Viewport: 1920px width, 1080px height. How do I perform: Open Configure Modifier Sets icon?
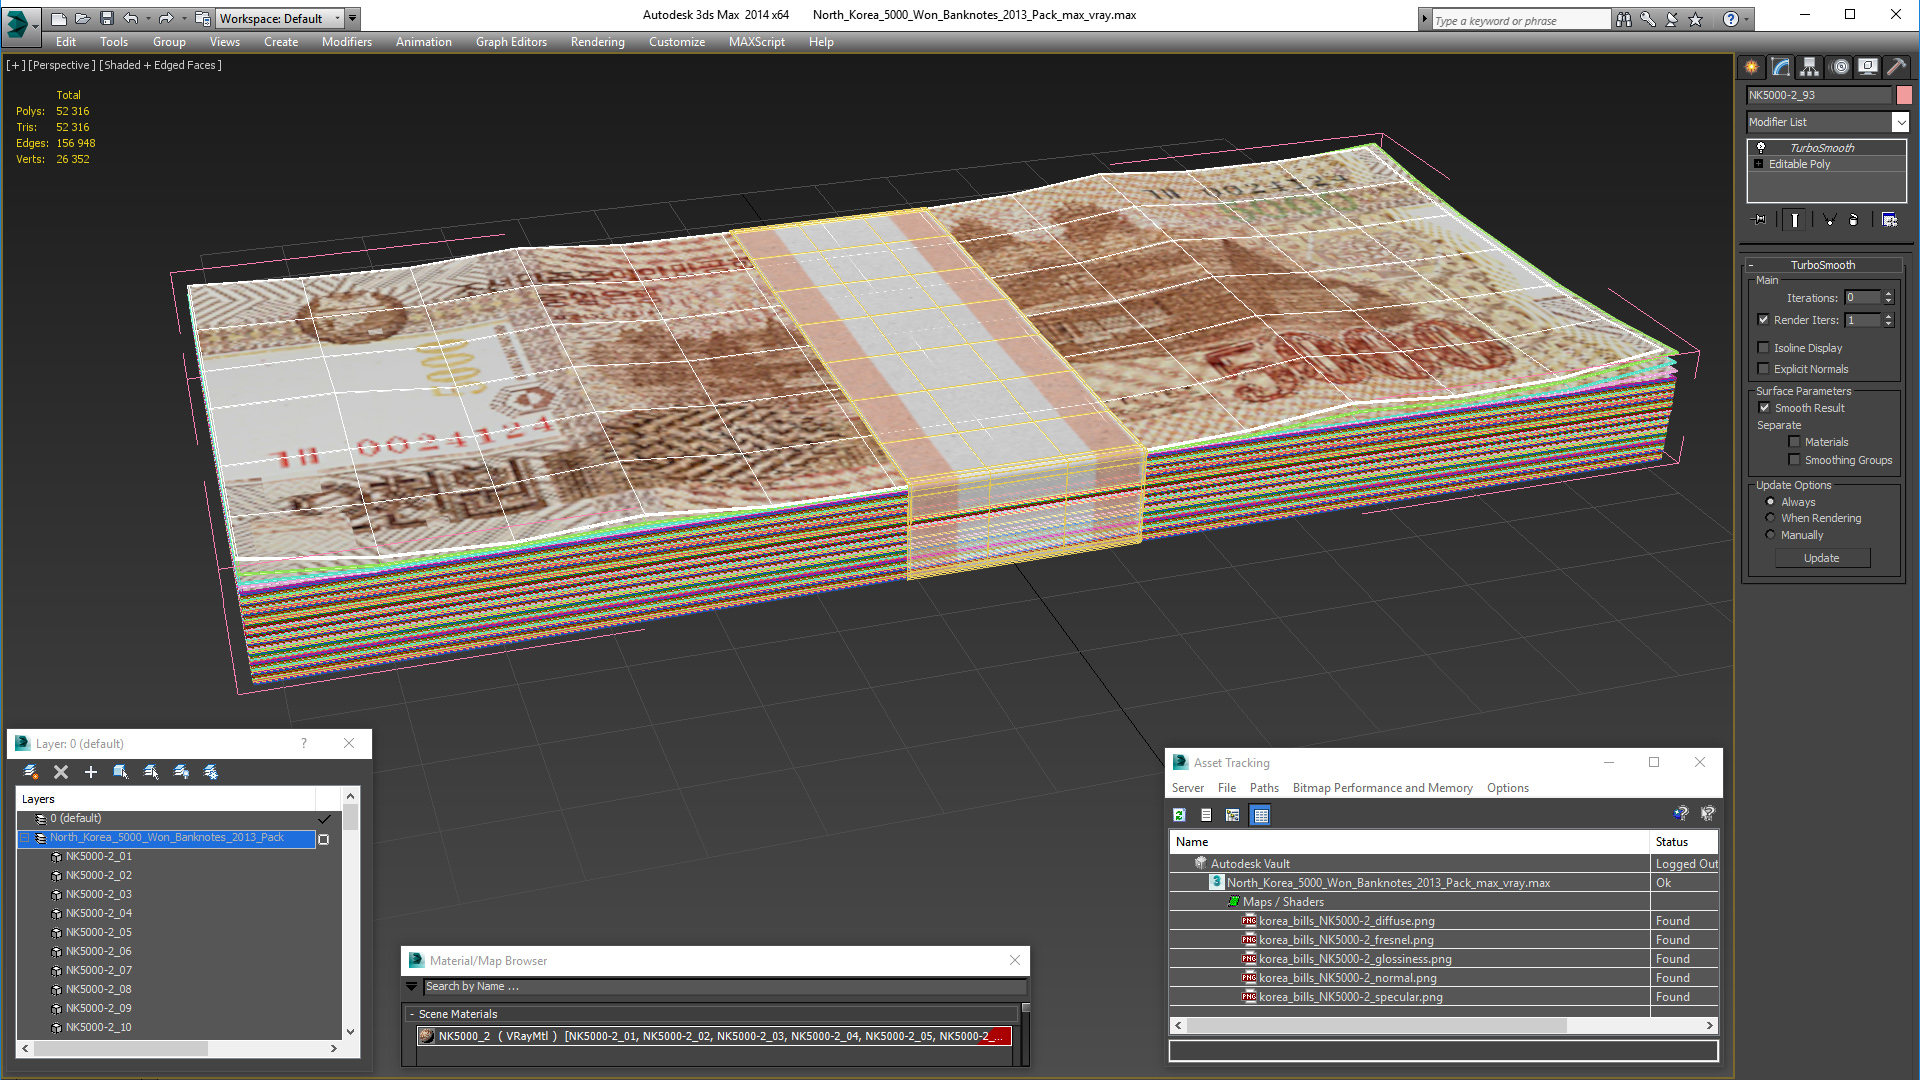pyautogui.click(x=1889, y=220)
